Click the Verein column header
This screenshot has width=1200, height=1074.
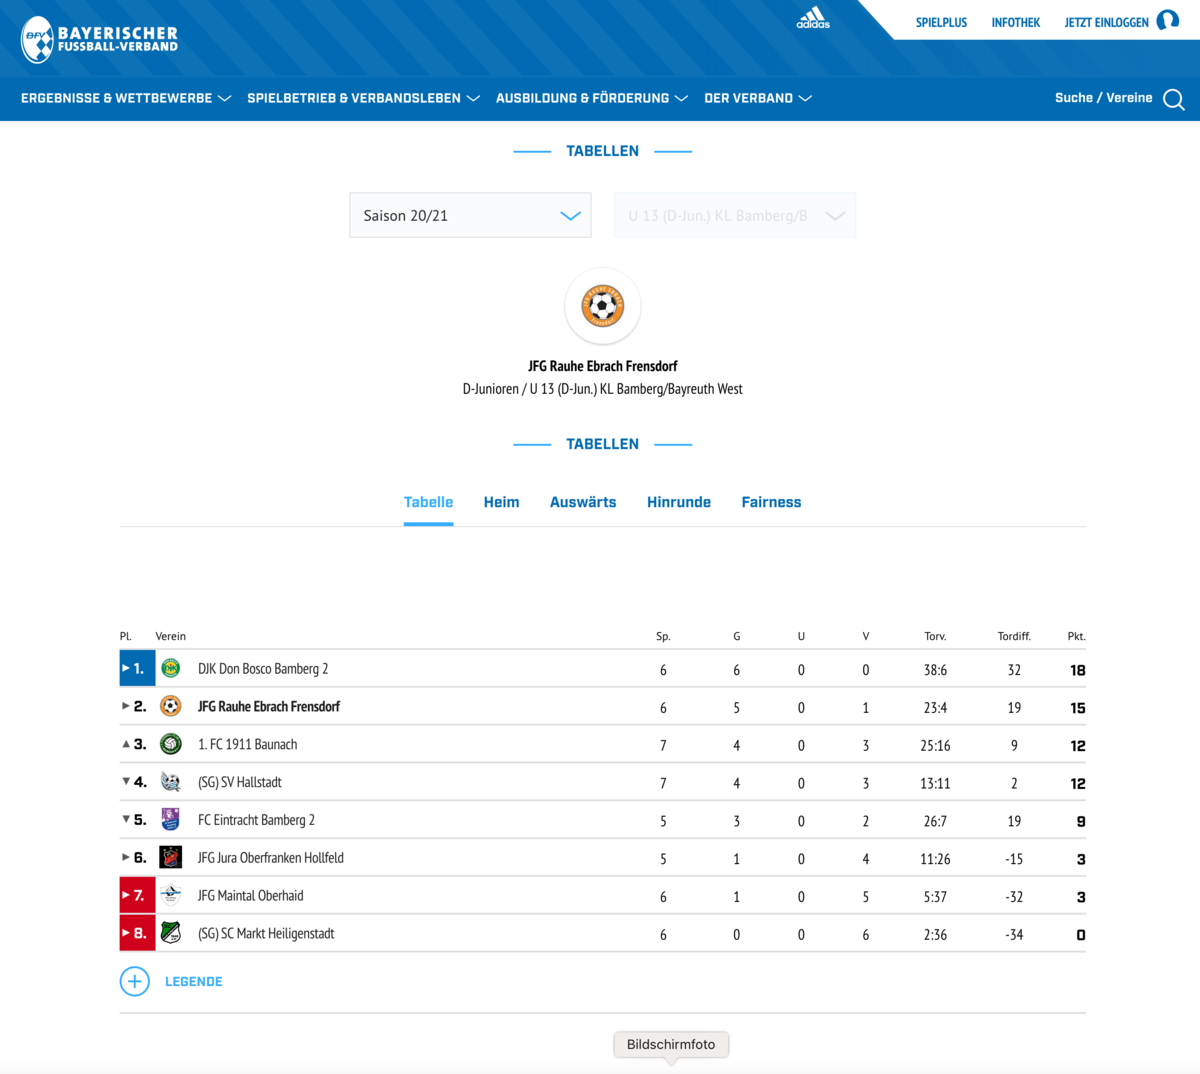(171, 636)
